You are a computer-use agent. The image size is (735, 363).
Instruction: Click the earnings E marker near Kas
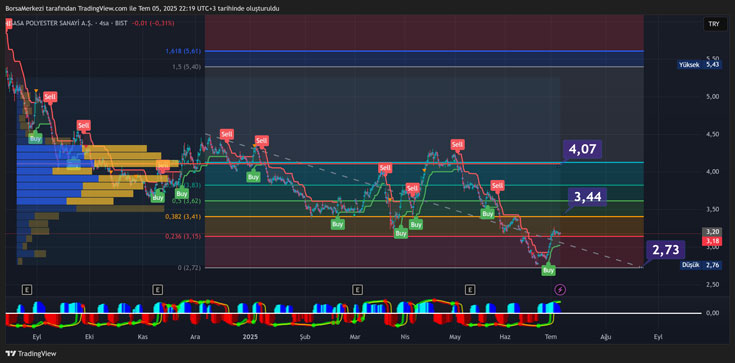(x=158, y=290)
